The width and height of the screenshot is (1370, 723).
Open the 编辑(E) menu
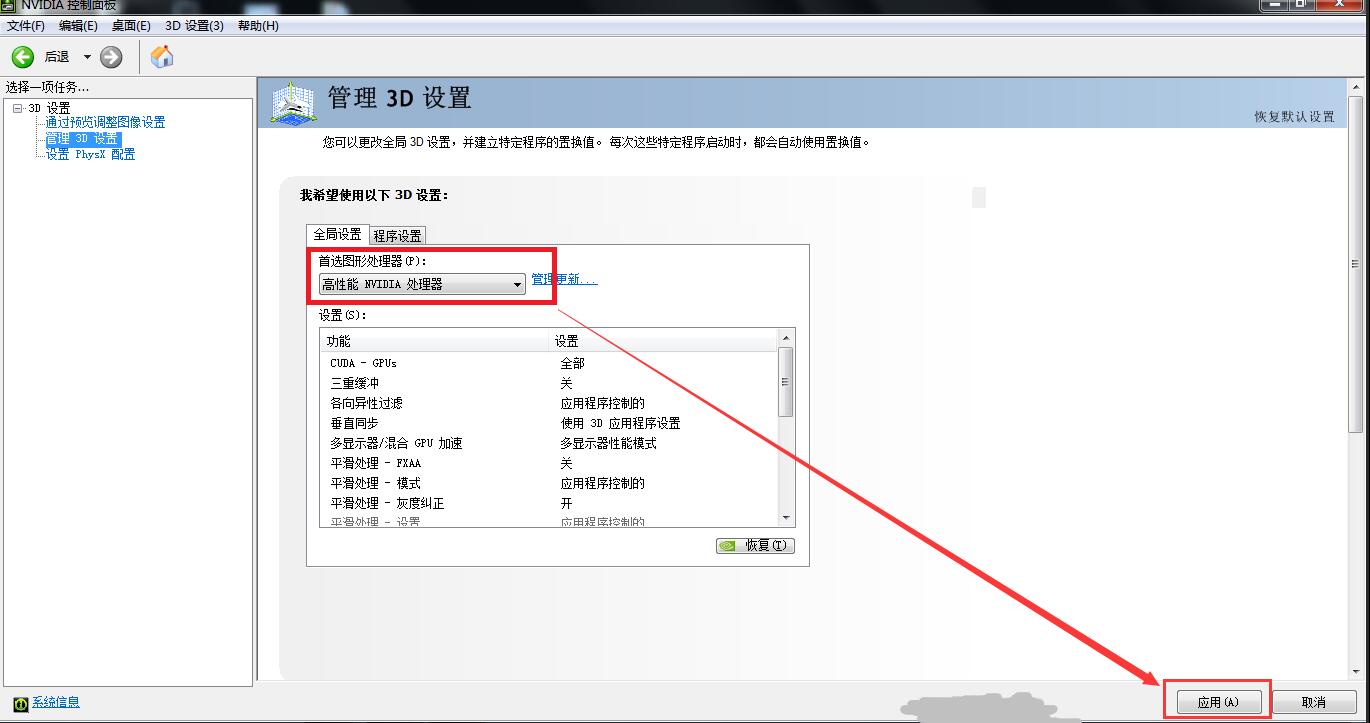click(78, 26)
